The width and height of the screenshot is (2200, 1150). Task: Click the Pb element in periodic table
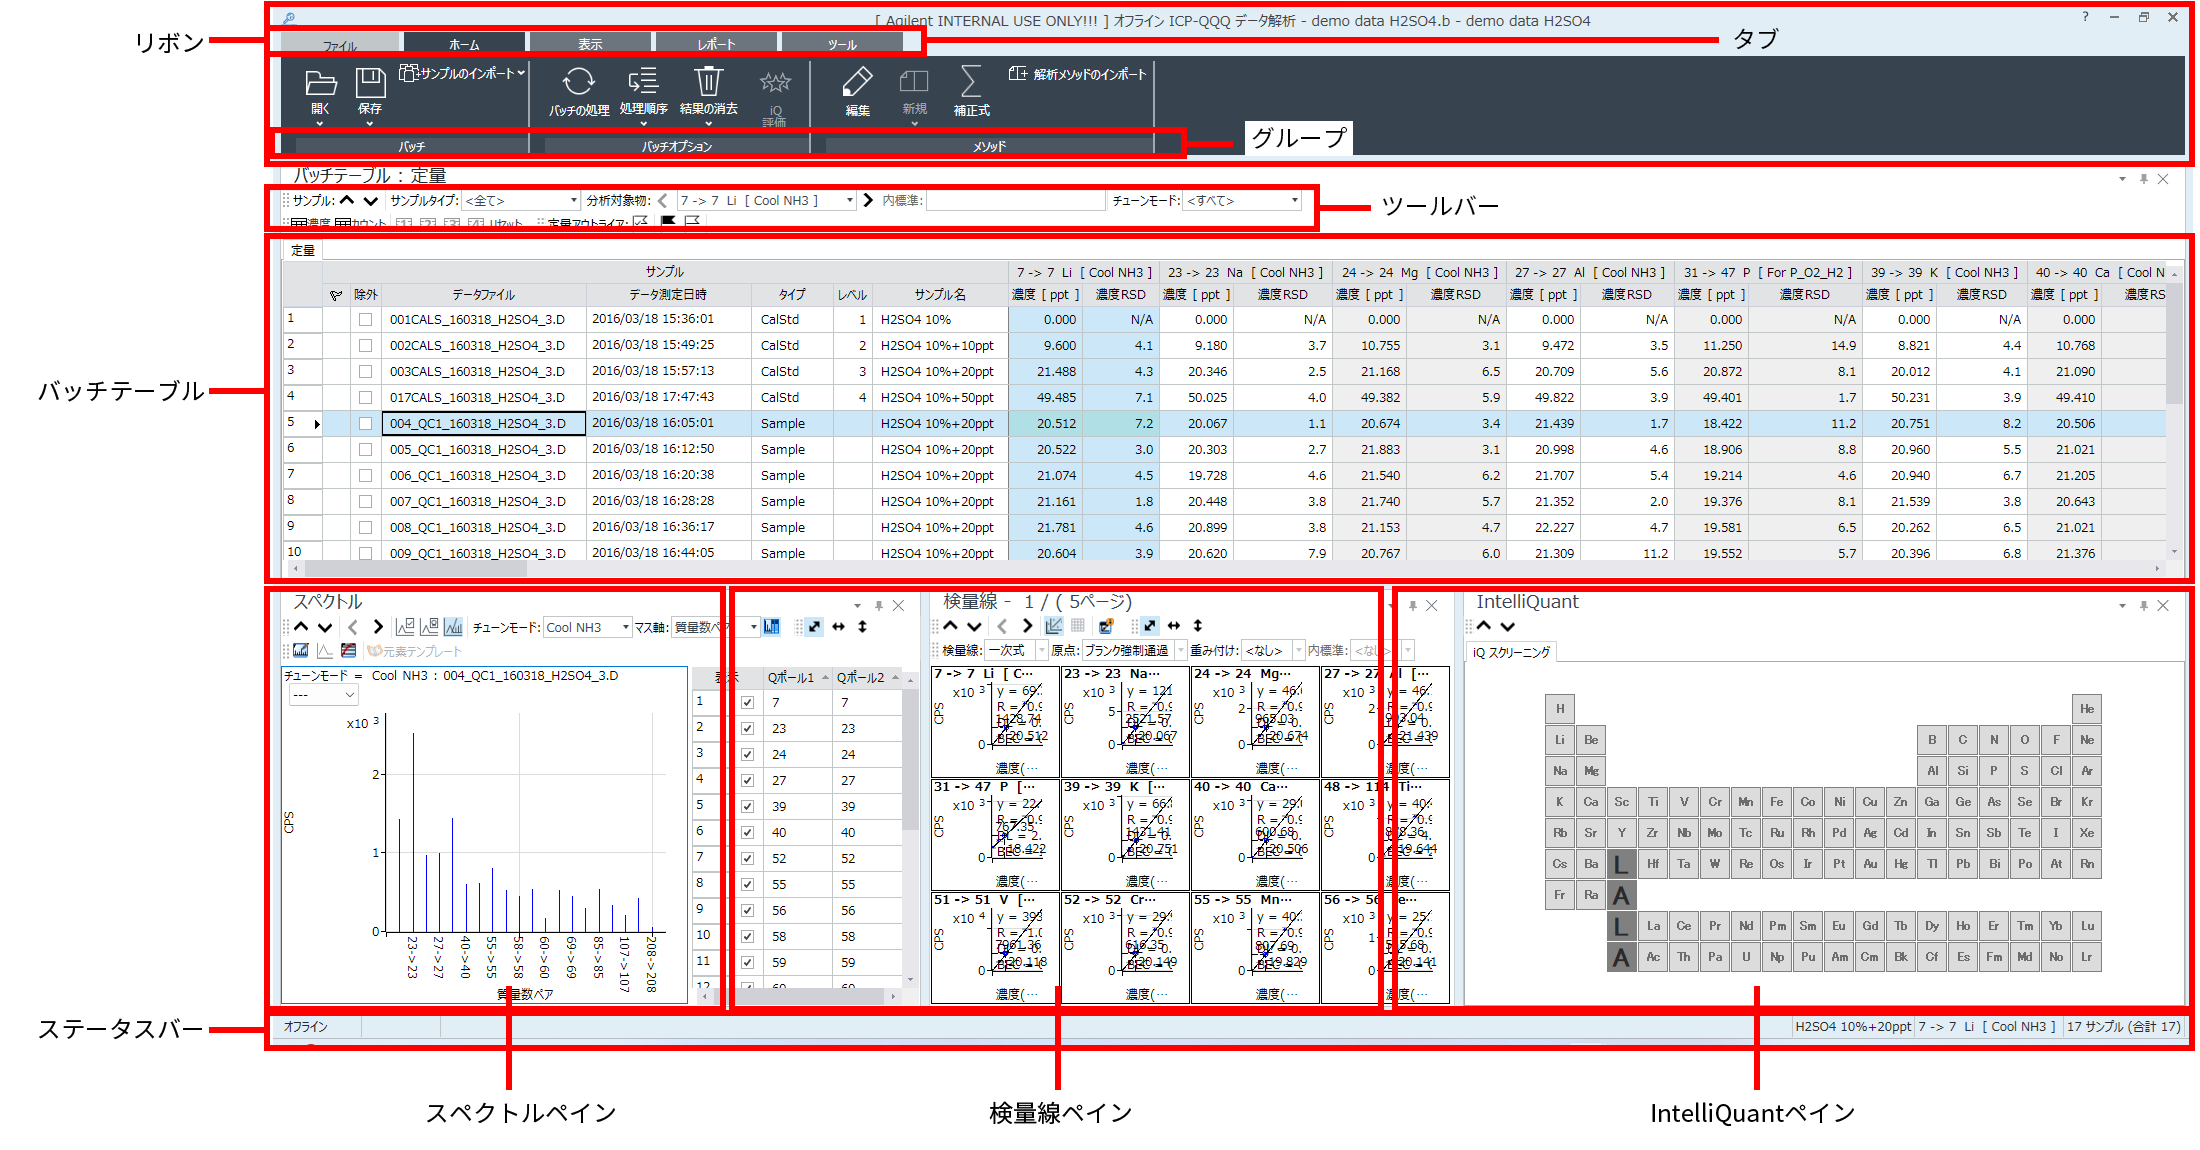coord(1963,865)
